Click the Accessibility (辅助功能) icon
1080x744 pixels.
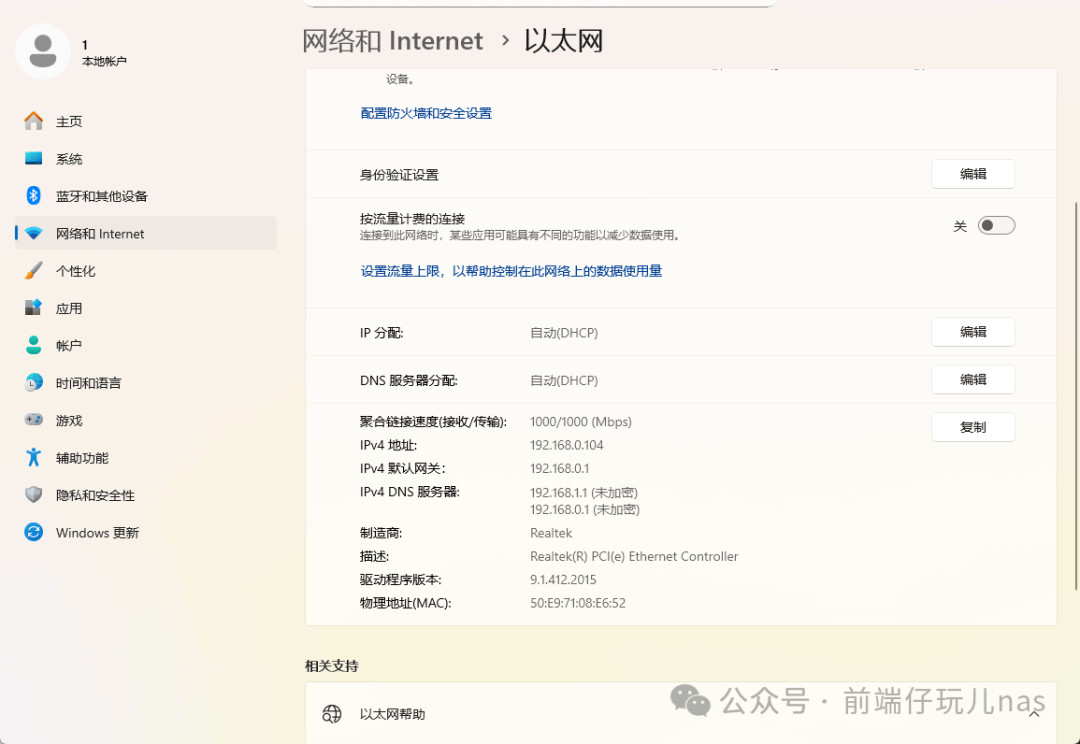(34, 458)
